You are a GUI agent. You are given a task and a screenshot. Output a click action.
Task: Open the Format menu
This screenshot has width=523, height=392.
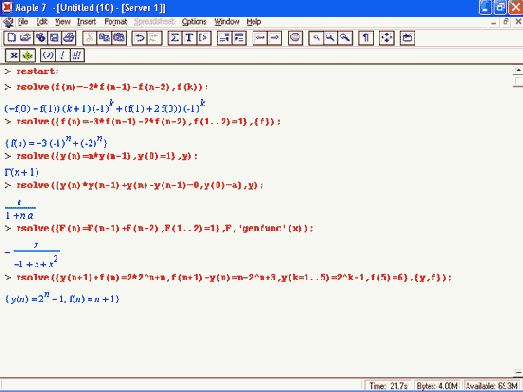tap(115, 22)
